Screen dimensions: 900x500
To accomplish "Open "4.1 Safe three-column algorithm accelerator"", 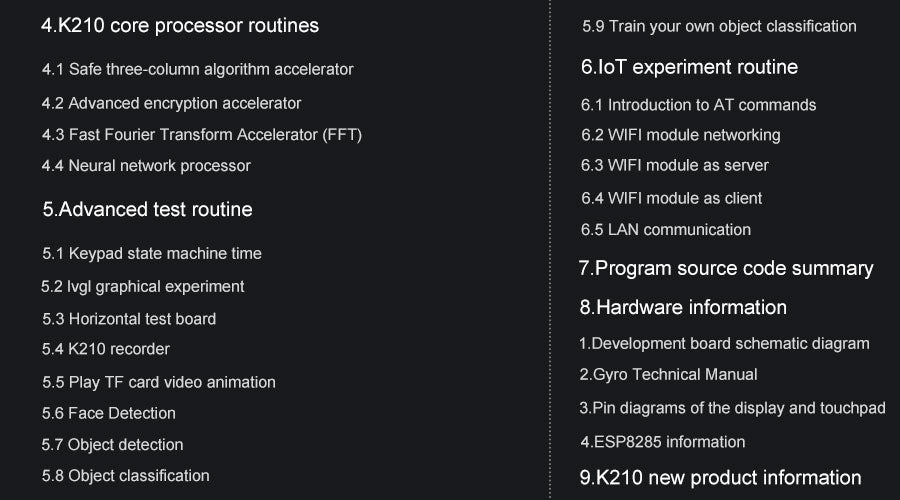I will (x=197, y=70).
